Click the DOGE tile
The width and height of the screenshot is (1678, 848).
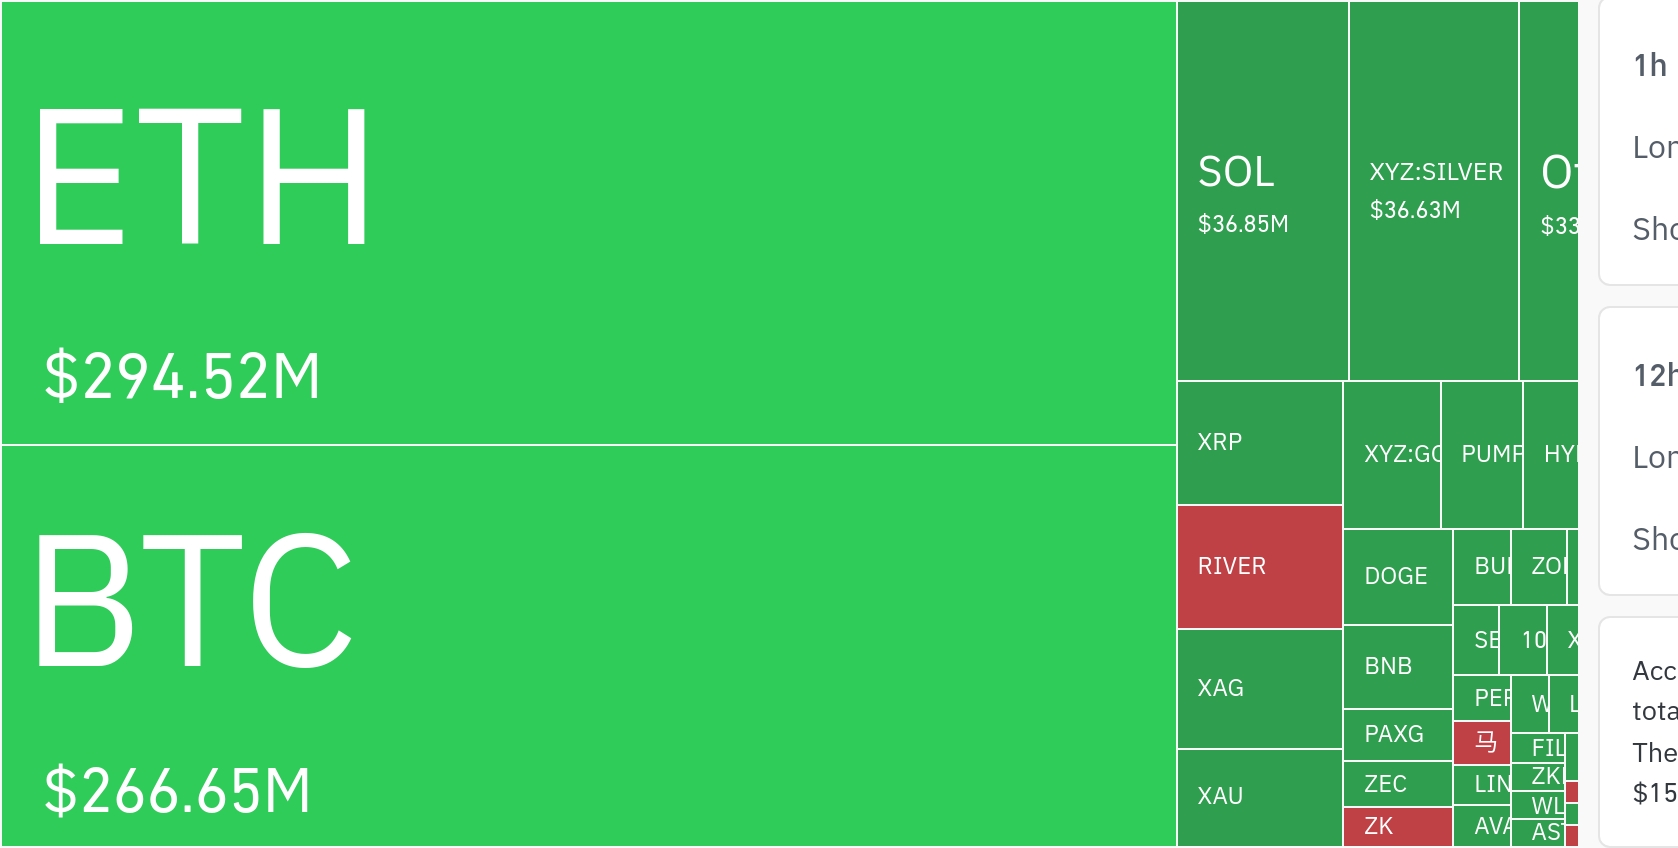(x=1397, y=576)
